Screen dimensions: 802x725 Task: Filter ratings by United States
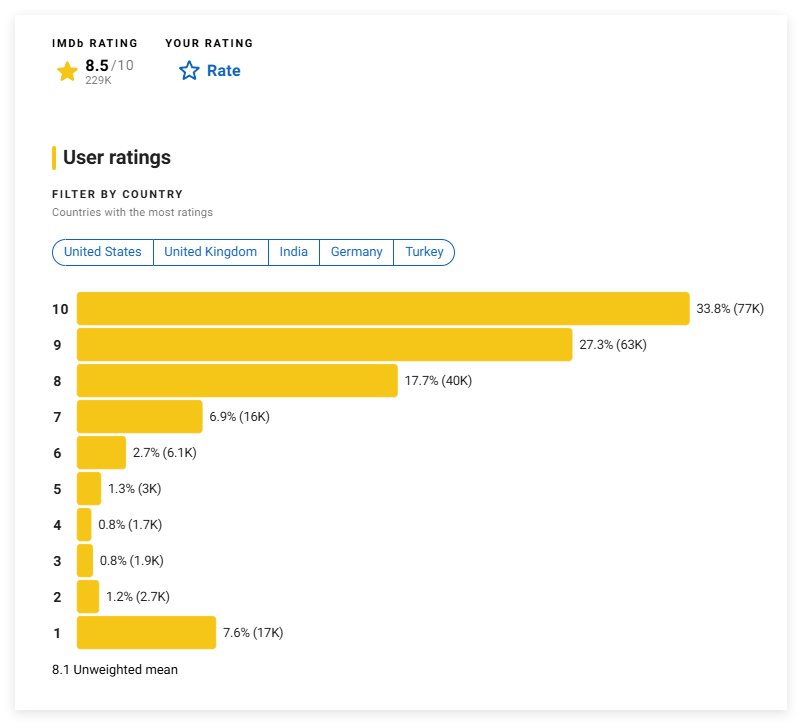[x=103, y=252]
